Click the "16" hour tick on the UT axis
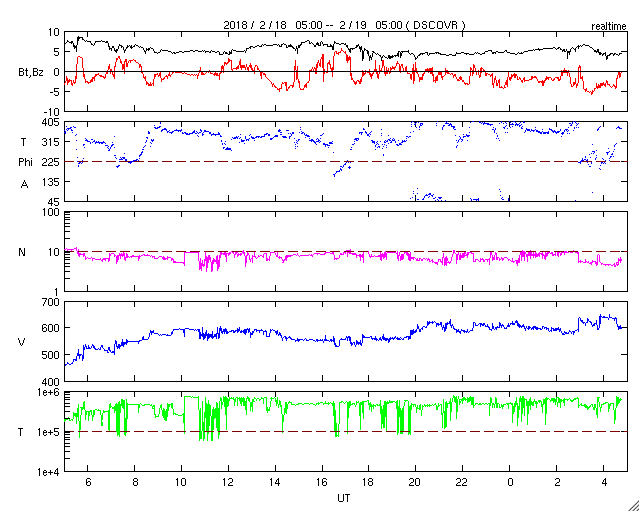640x512 pixels. point(322,482)
